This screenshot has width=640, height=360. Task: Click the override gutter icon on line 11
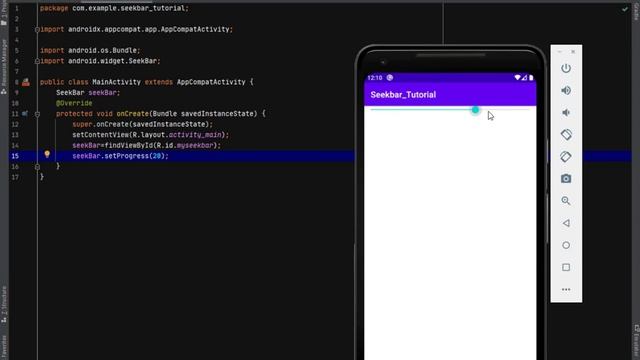(x=25, y=114)
